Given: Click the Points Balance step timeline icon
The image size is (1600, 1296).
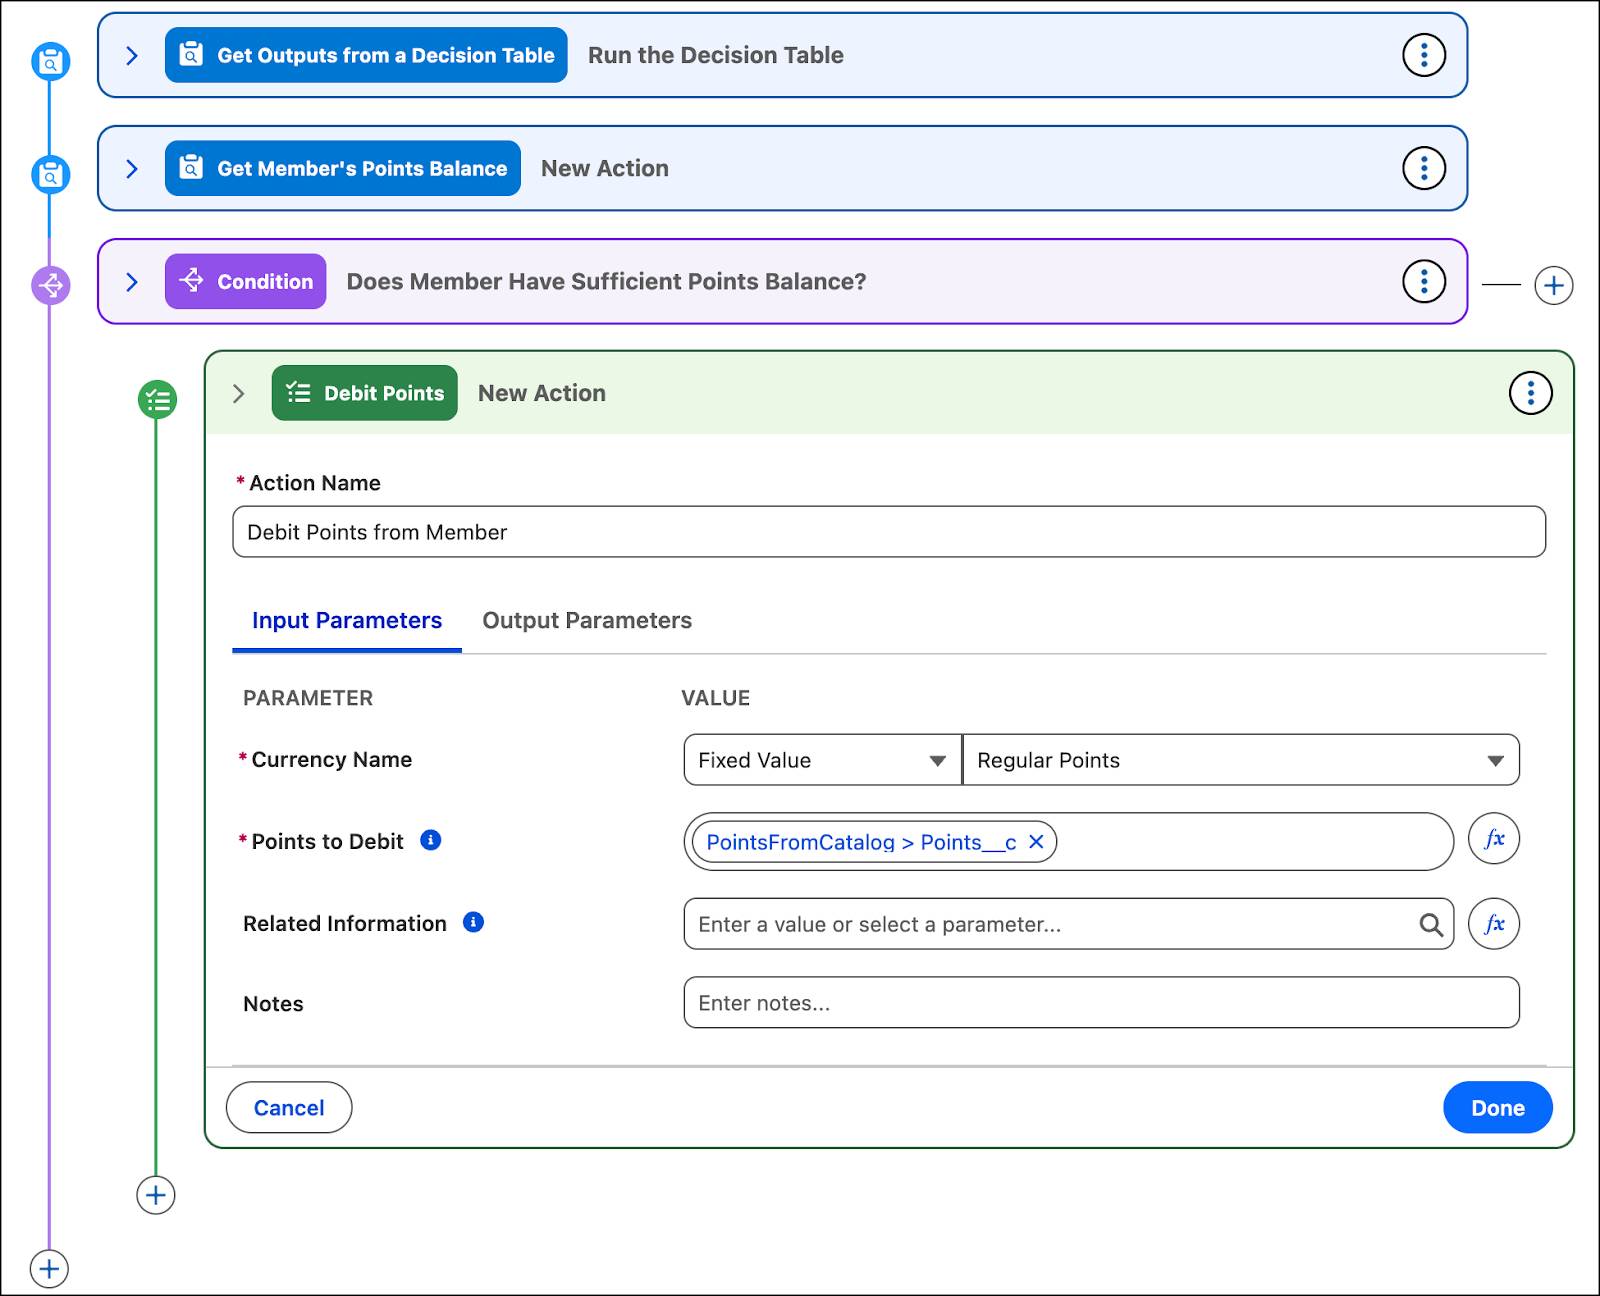Looking at the screenshot, I should point(50,175).
